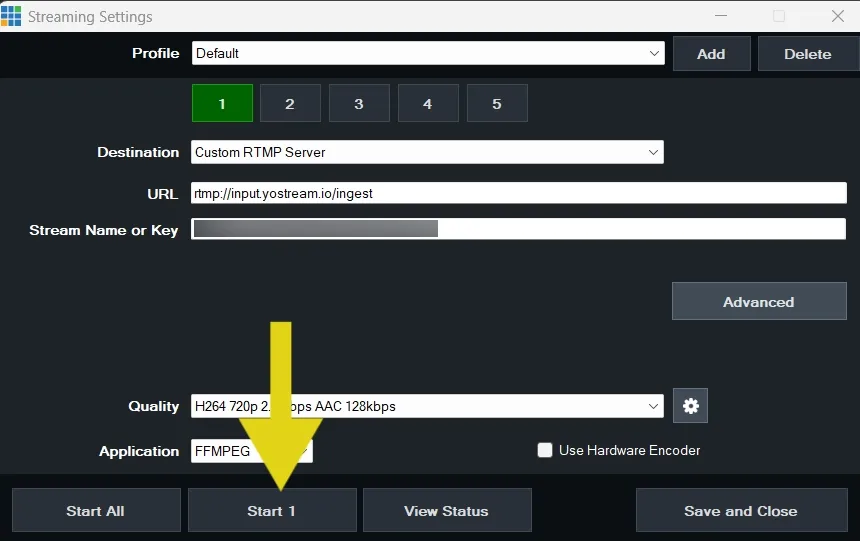Image resolution: width=860 pixels, height=541 pixels.
Task: Click Save and Close
Action: pyautogui.click(x=742, y=510)
